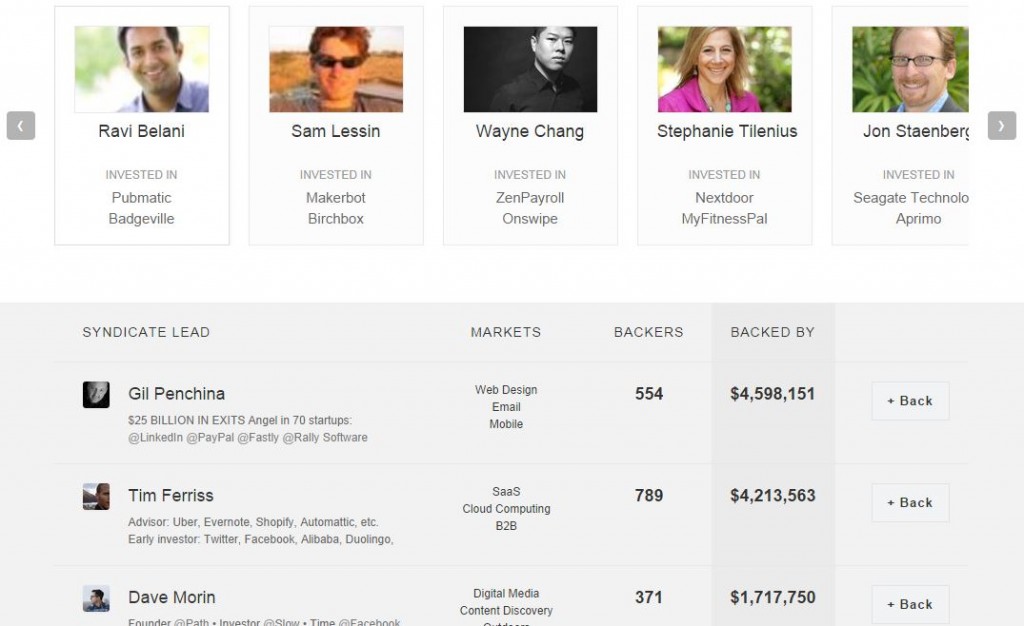Open Dave Morin's avatar picture

point(96,599)
